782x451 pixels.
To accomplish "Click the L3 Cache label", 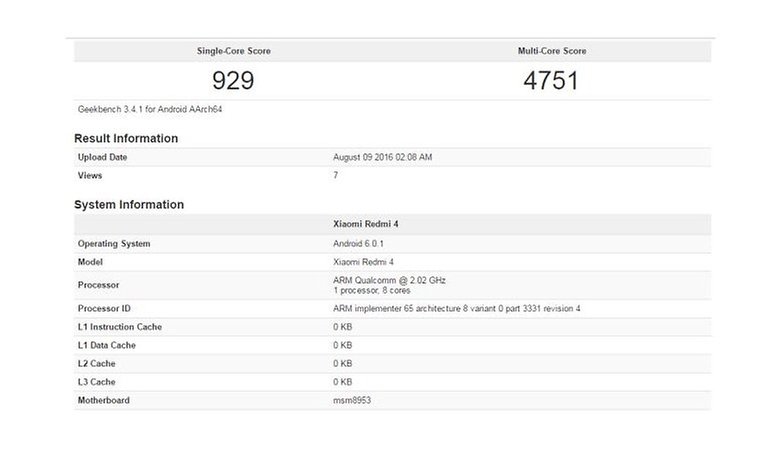I will (96, 382).
